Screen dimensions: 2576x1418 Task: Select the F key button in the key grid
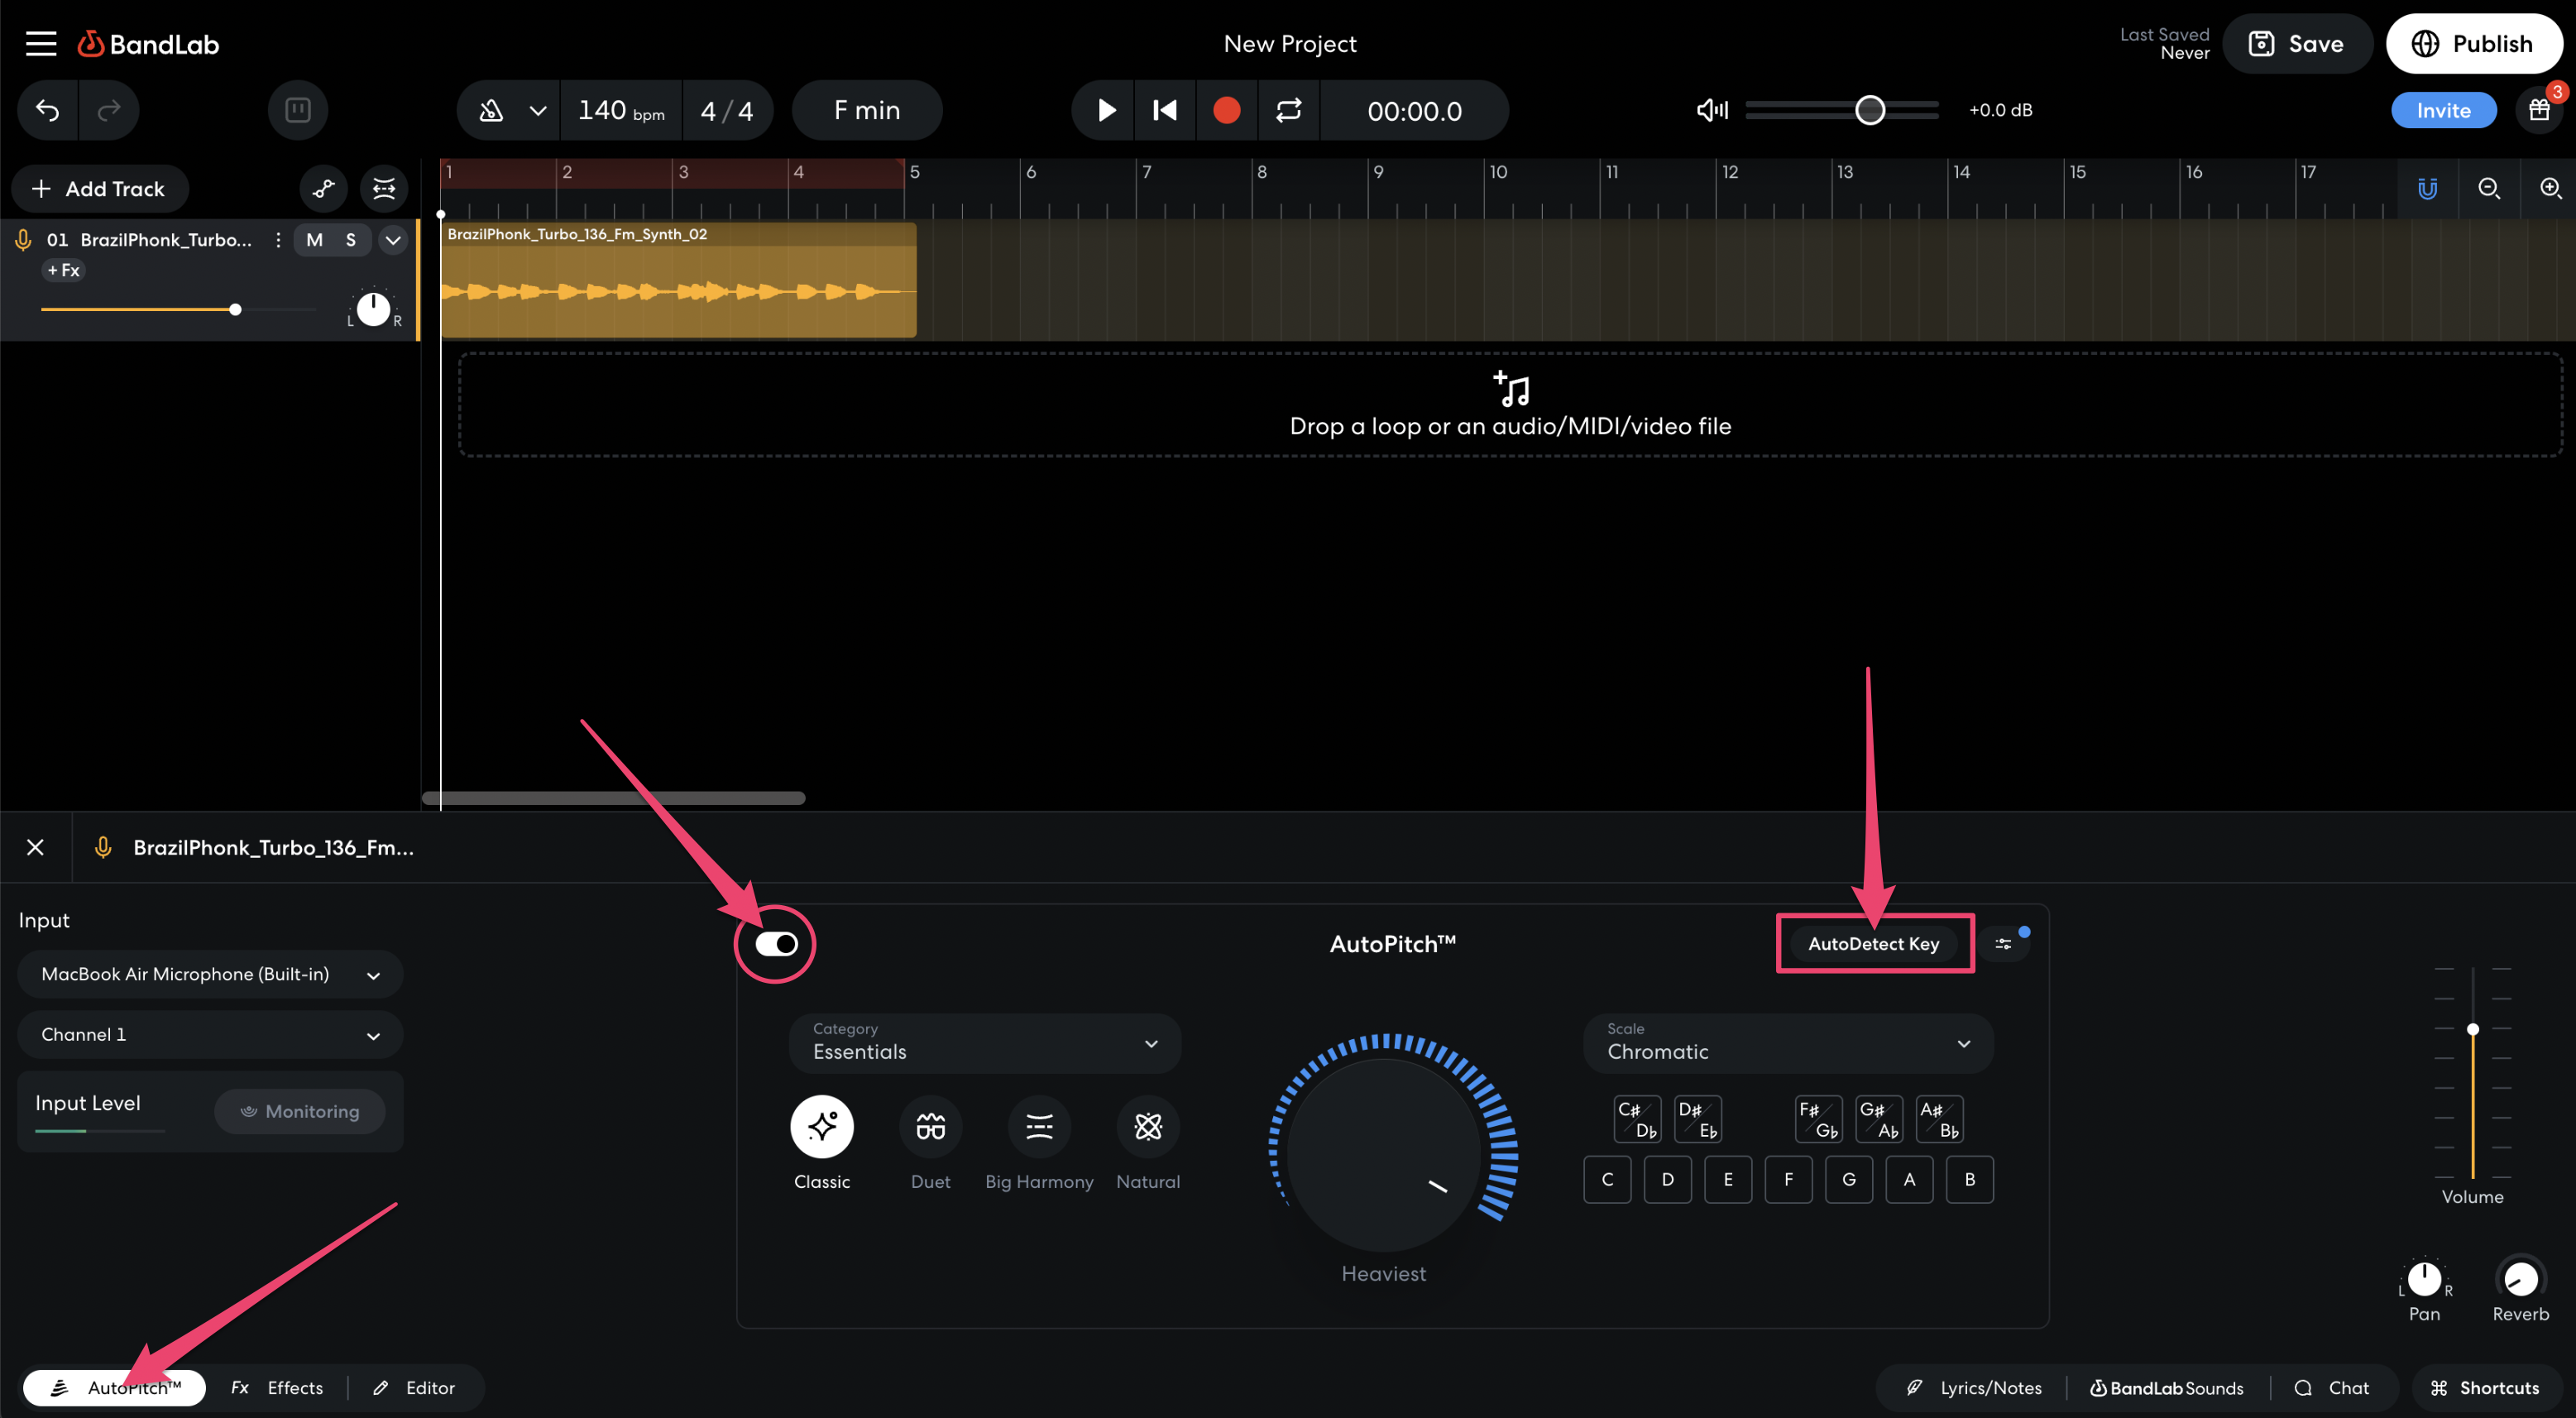1789,1179
